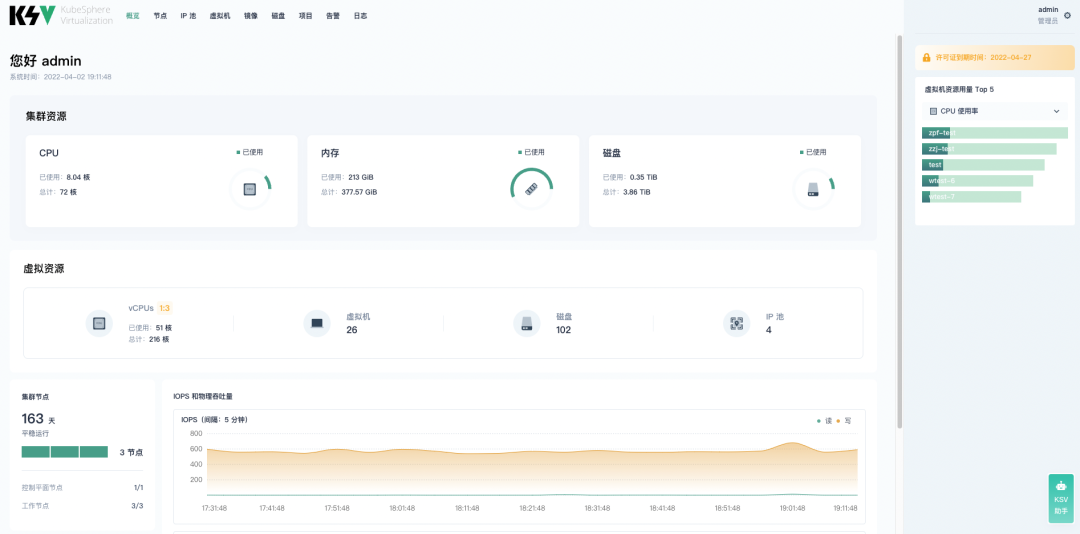Click the admin user name
Image resolution: width=1080 pixels, height=534 pixels.
[x=1048, y=10]
